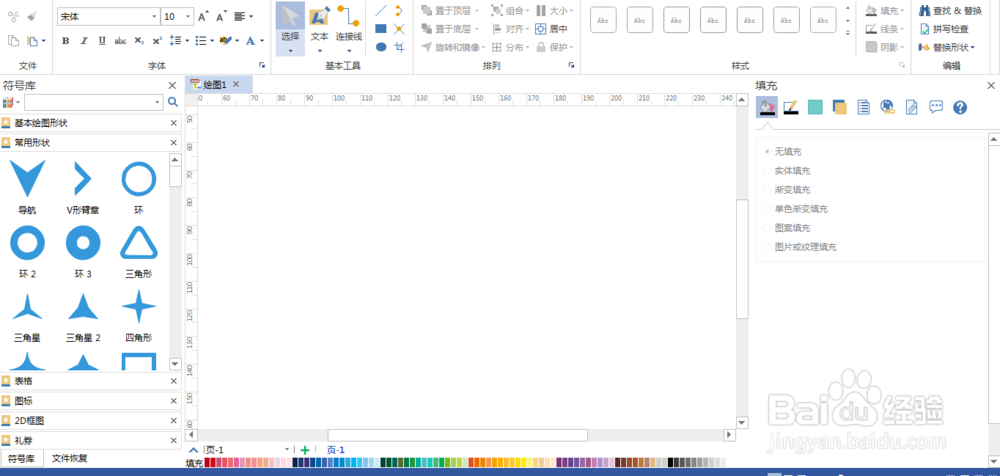Select the 文本 text tool
Viewport: 1000px width, 476px height.
coord(320,29)
